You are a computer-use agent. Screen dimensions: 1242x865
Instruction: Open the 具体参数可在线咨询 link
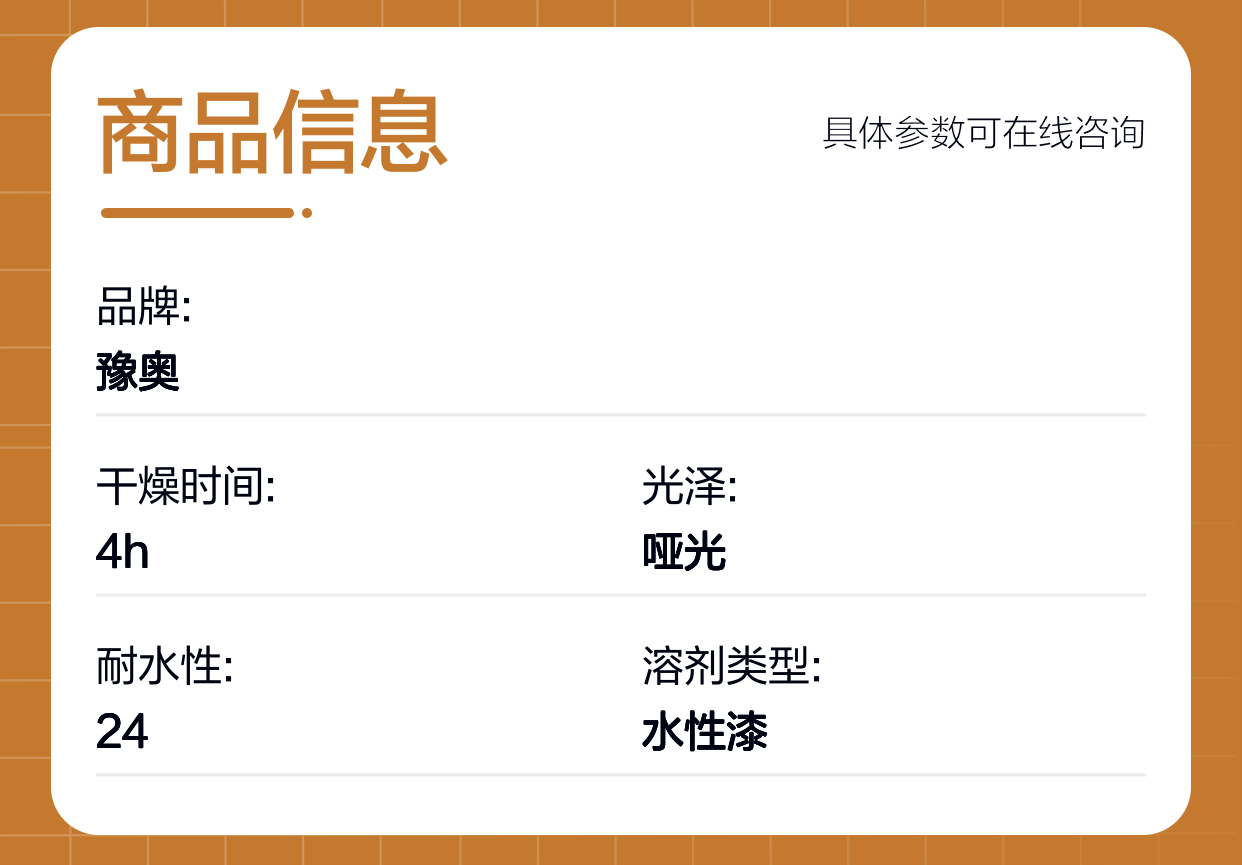pos(983,133)
